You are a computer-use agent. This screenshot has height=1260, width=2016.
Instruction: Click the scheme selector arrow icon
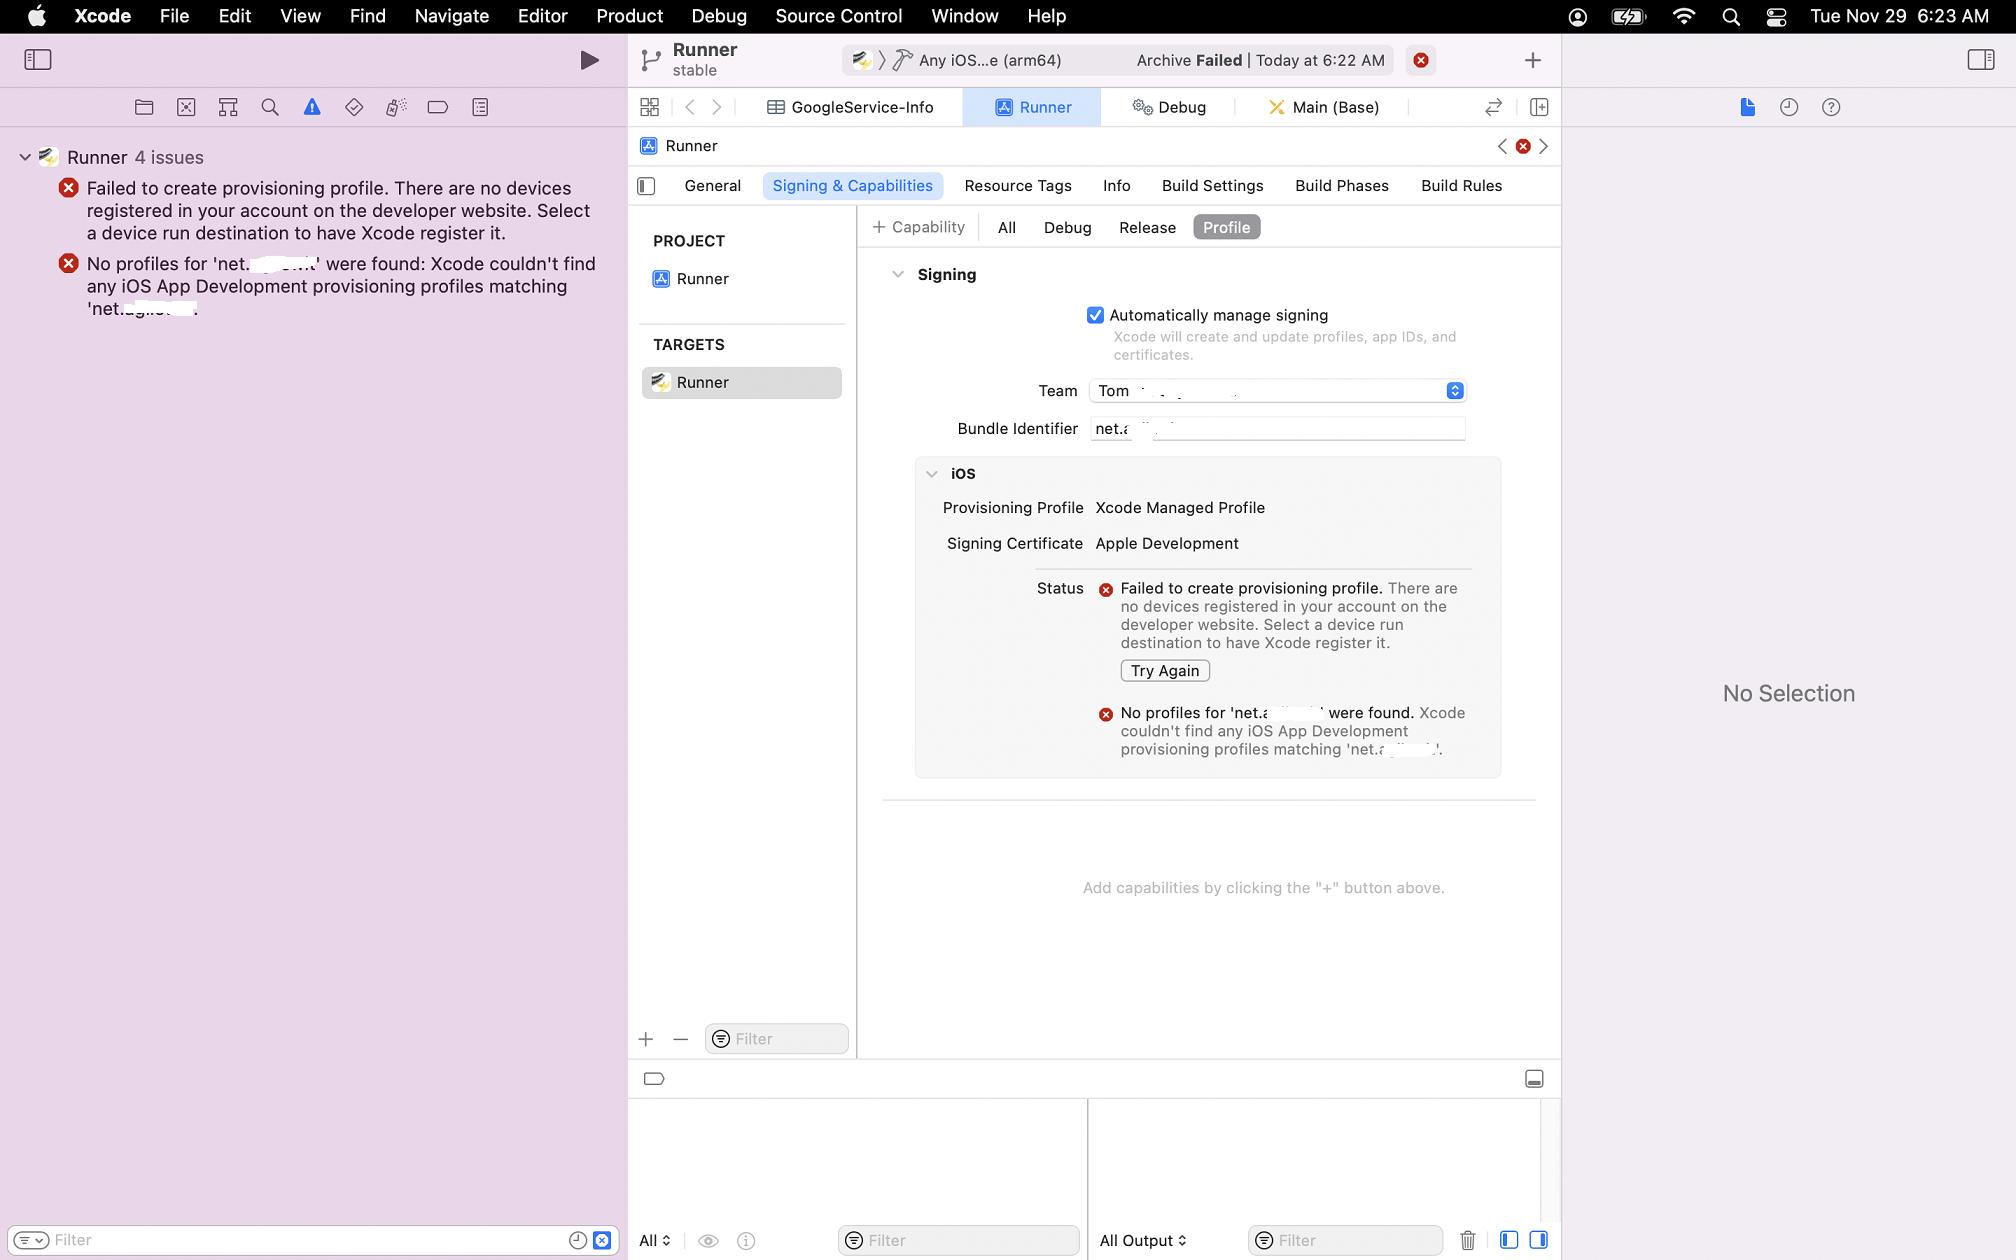[878, 60]
